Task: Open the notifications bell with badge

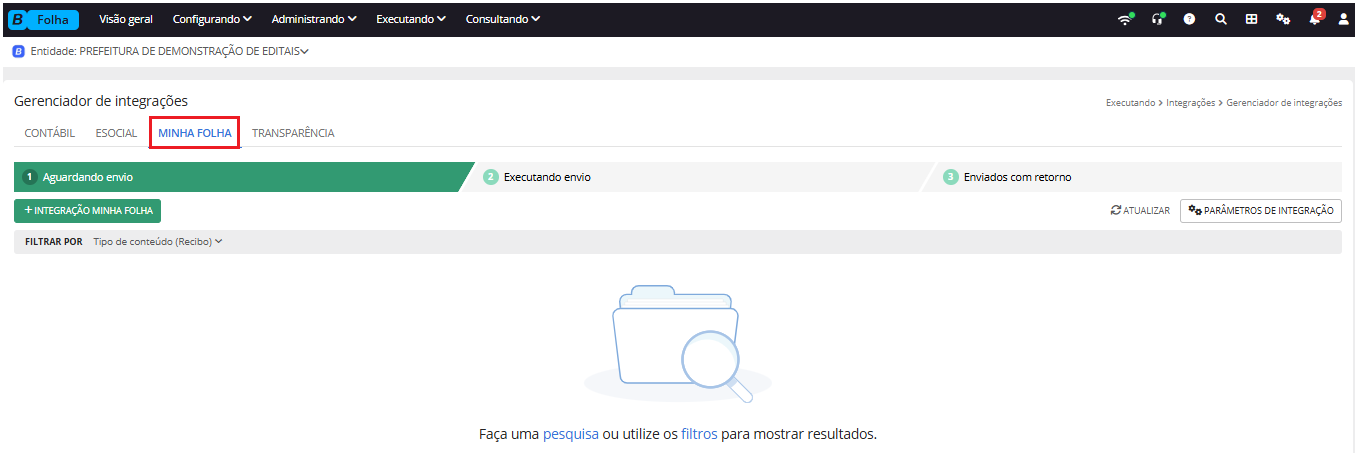Action: tap(1314, 19)
